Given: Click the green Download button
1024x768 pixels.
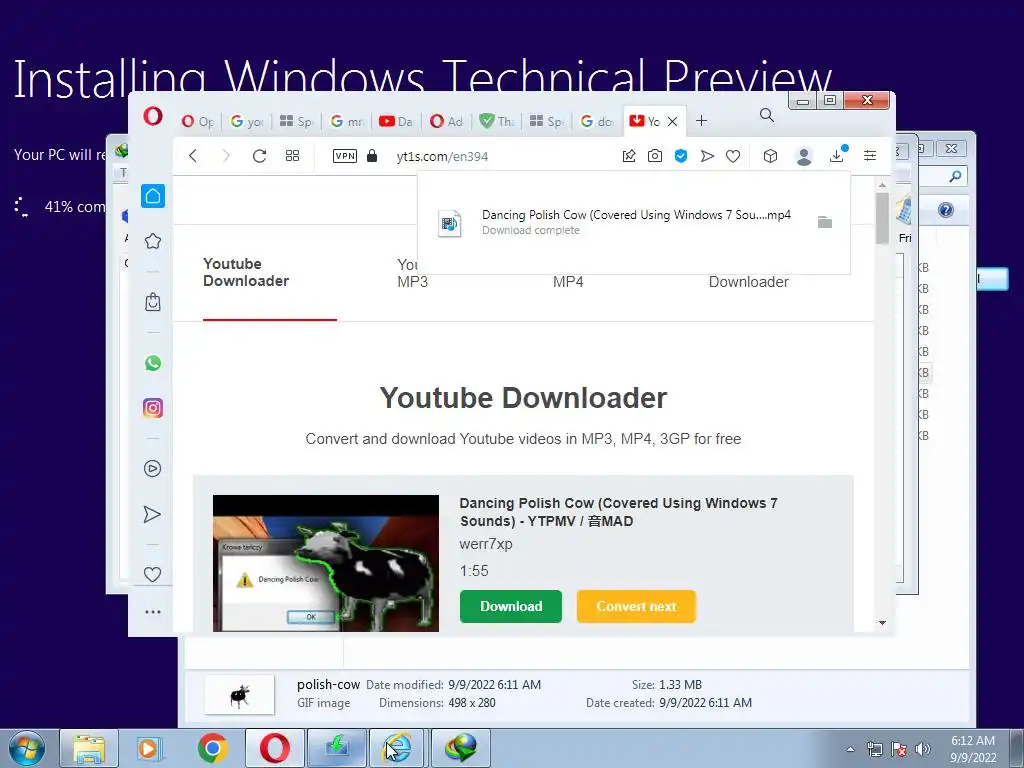Looking at the screenshot, I should (x=511, y=606).
